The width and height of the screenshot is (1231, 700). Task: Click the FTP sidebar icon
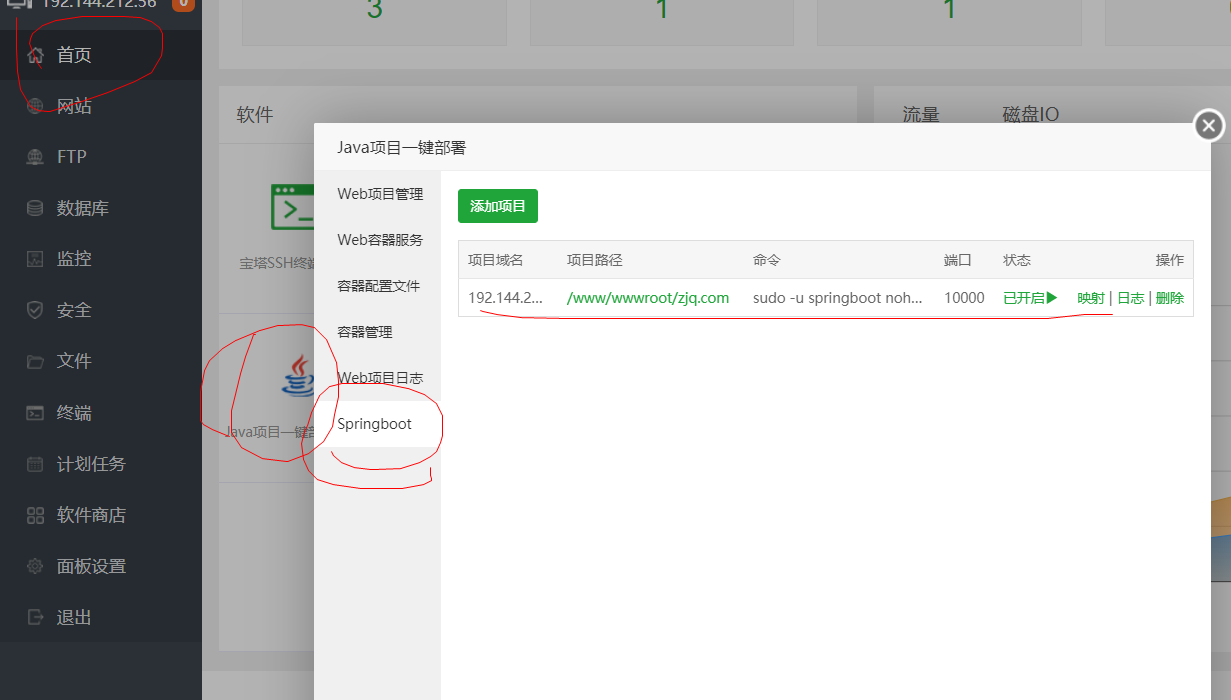36,157
